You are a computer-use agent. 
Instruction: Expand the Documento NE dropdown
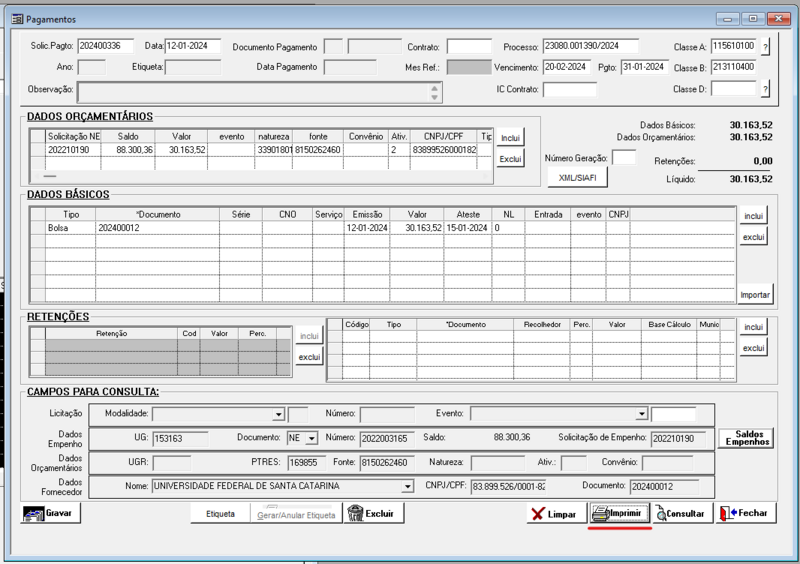(311, 438)
